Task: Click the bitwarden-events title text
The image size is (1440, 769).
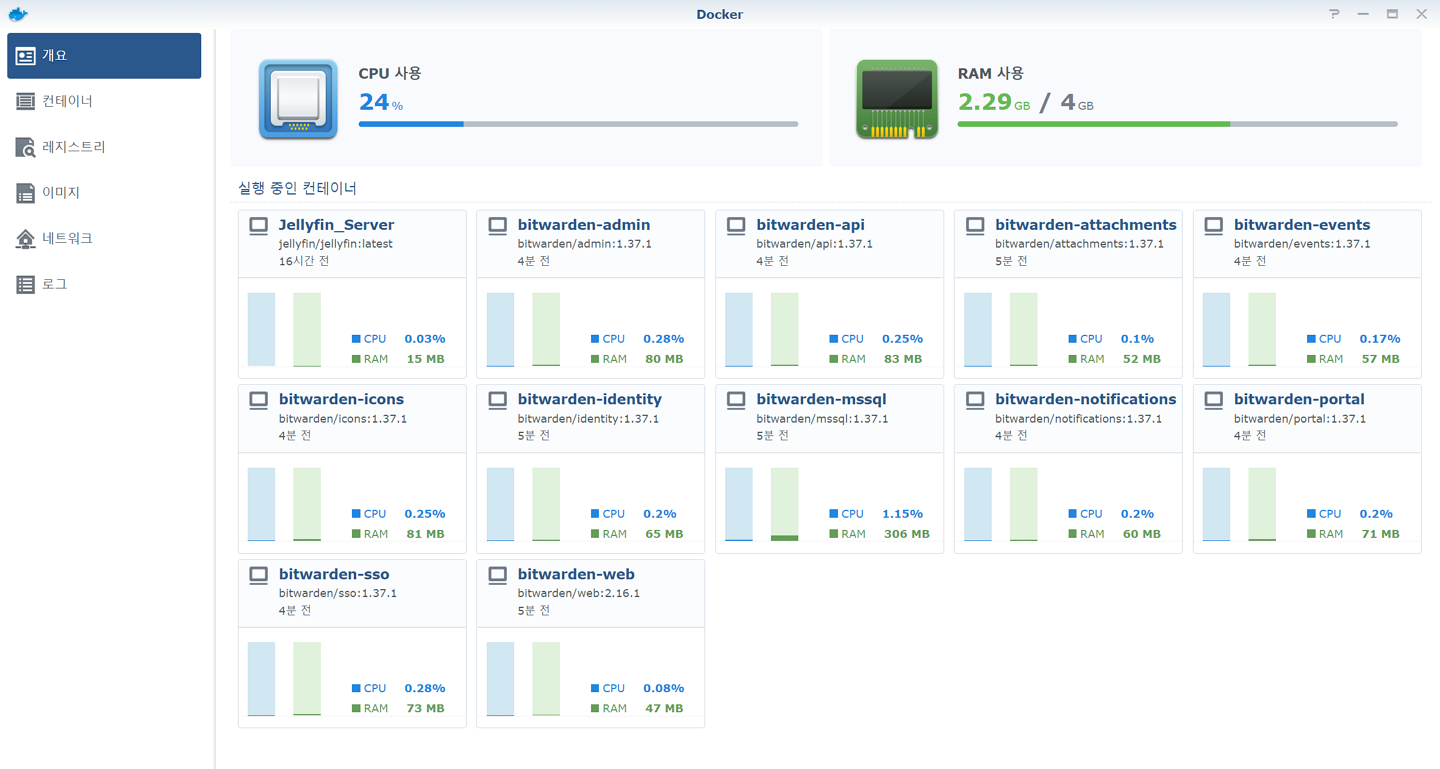Action: (1302, 225)
